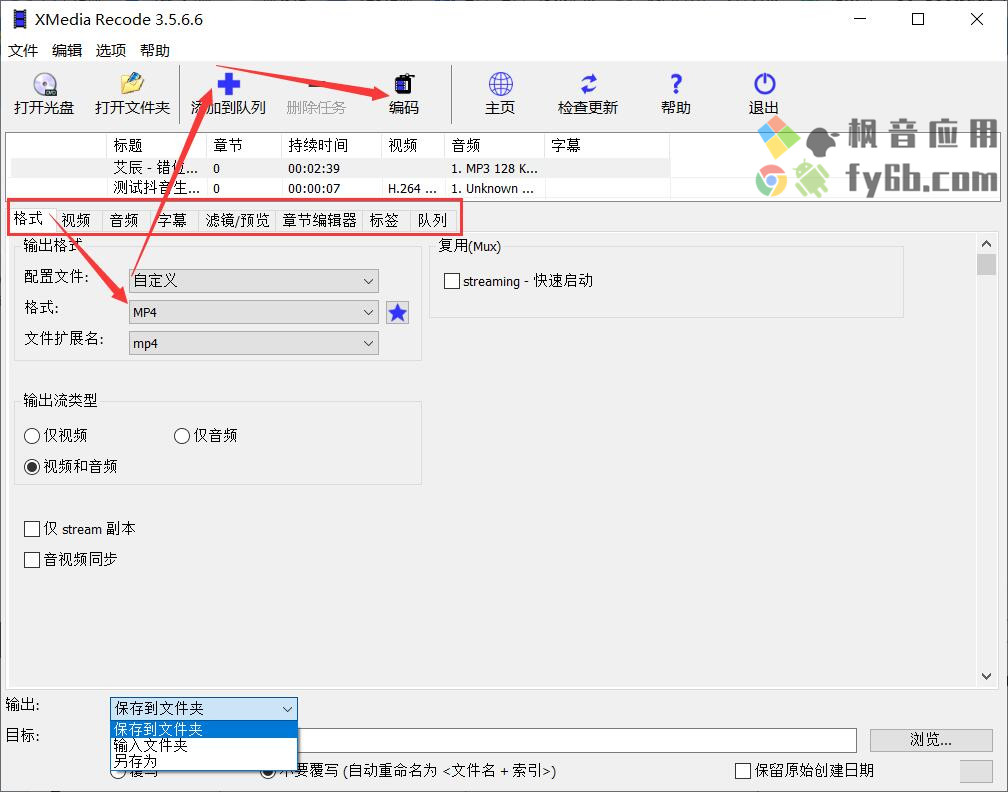Open the 选项 menu
The height and width of the screenshot is (792, 1008).
click(x=111, y=50)
